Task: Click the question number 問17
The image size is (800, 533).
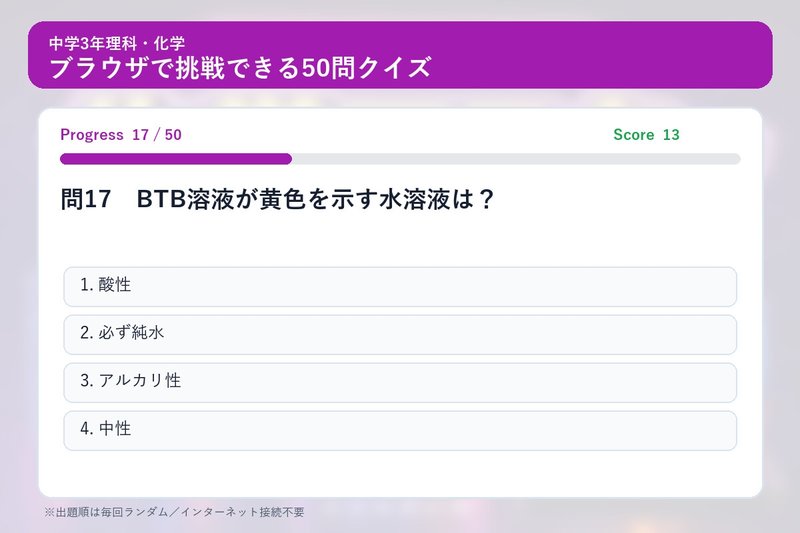Action: click(x=86, y=199)
